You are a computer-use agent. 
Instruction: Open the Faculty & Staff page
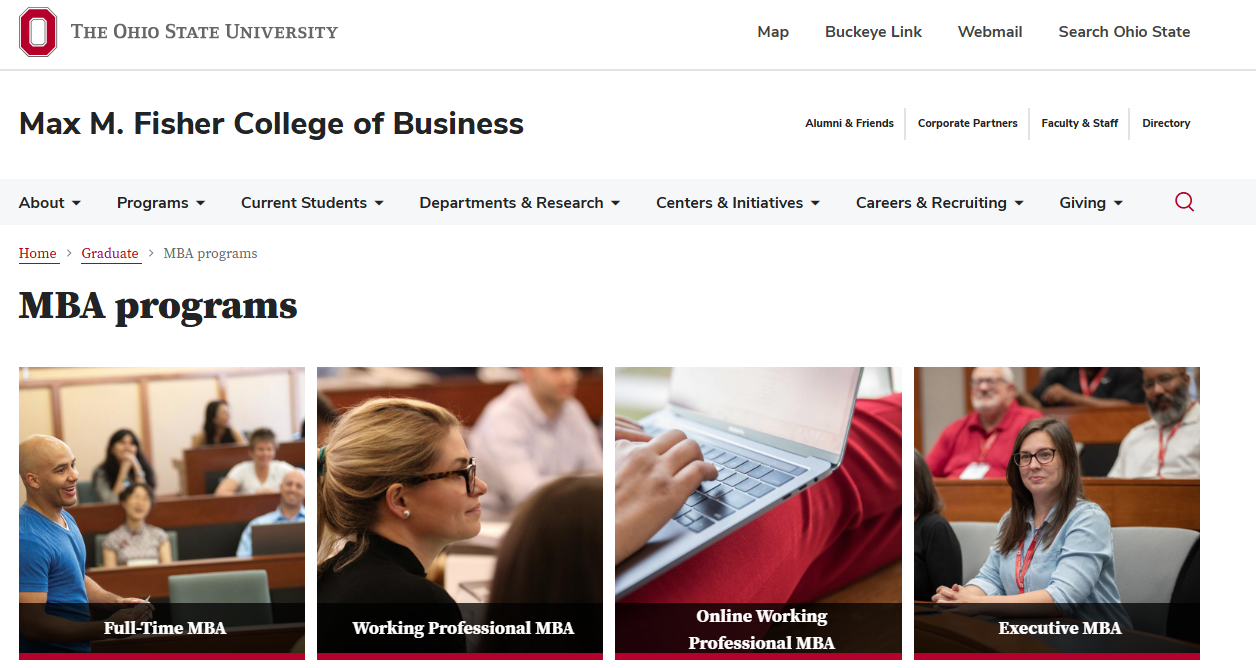[1079, 124]
